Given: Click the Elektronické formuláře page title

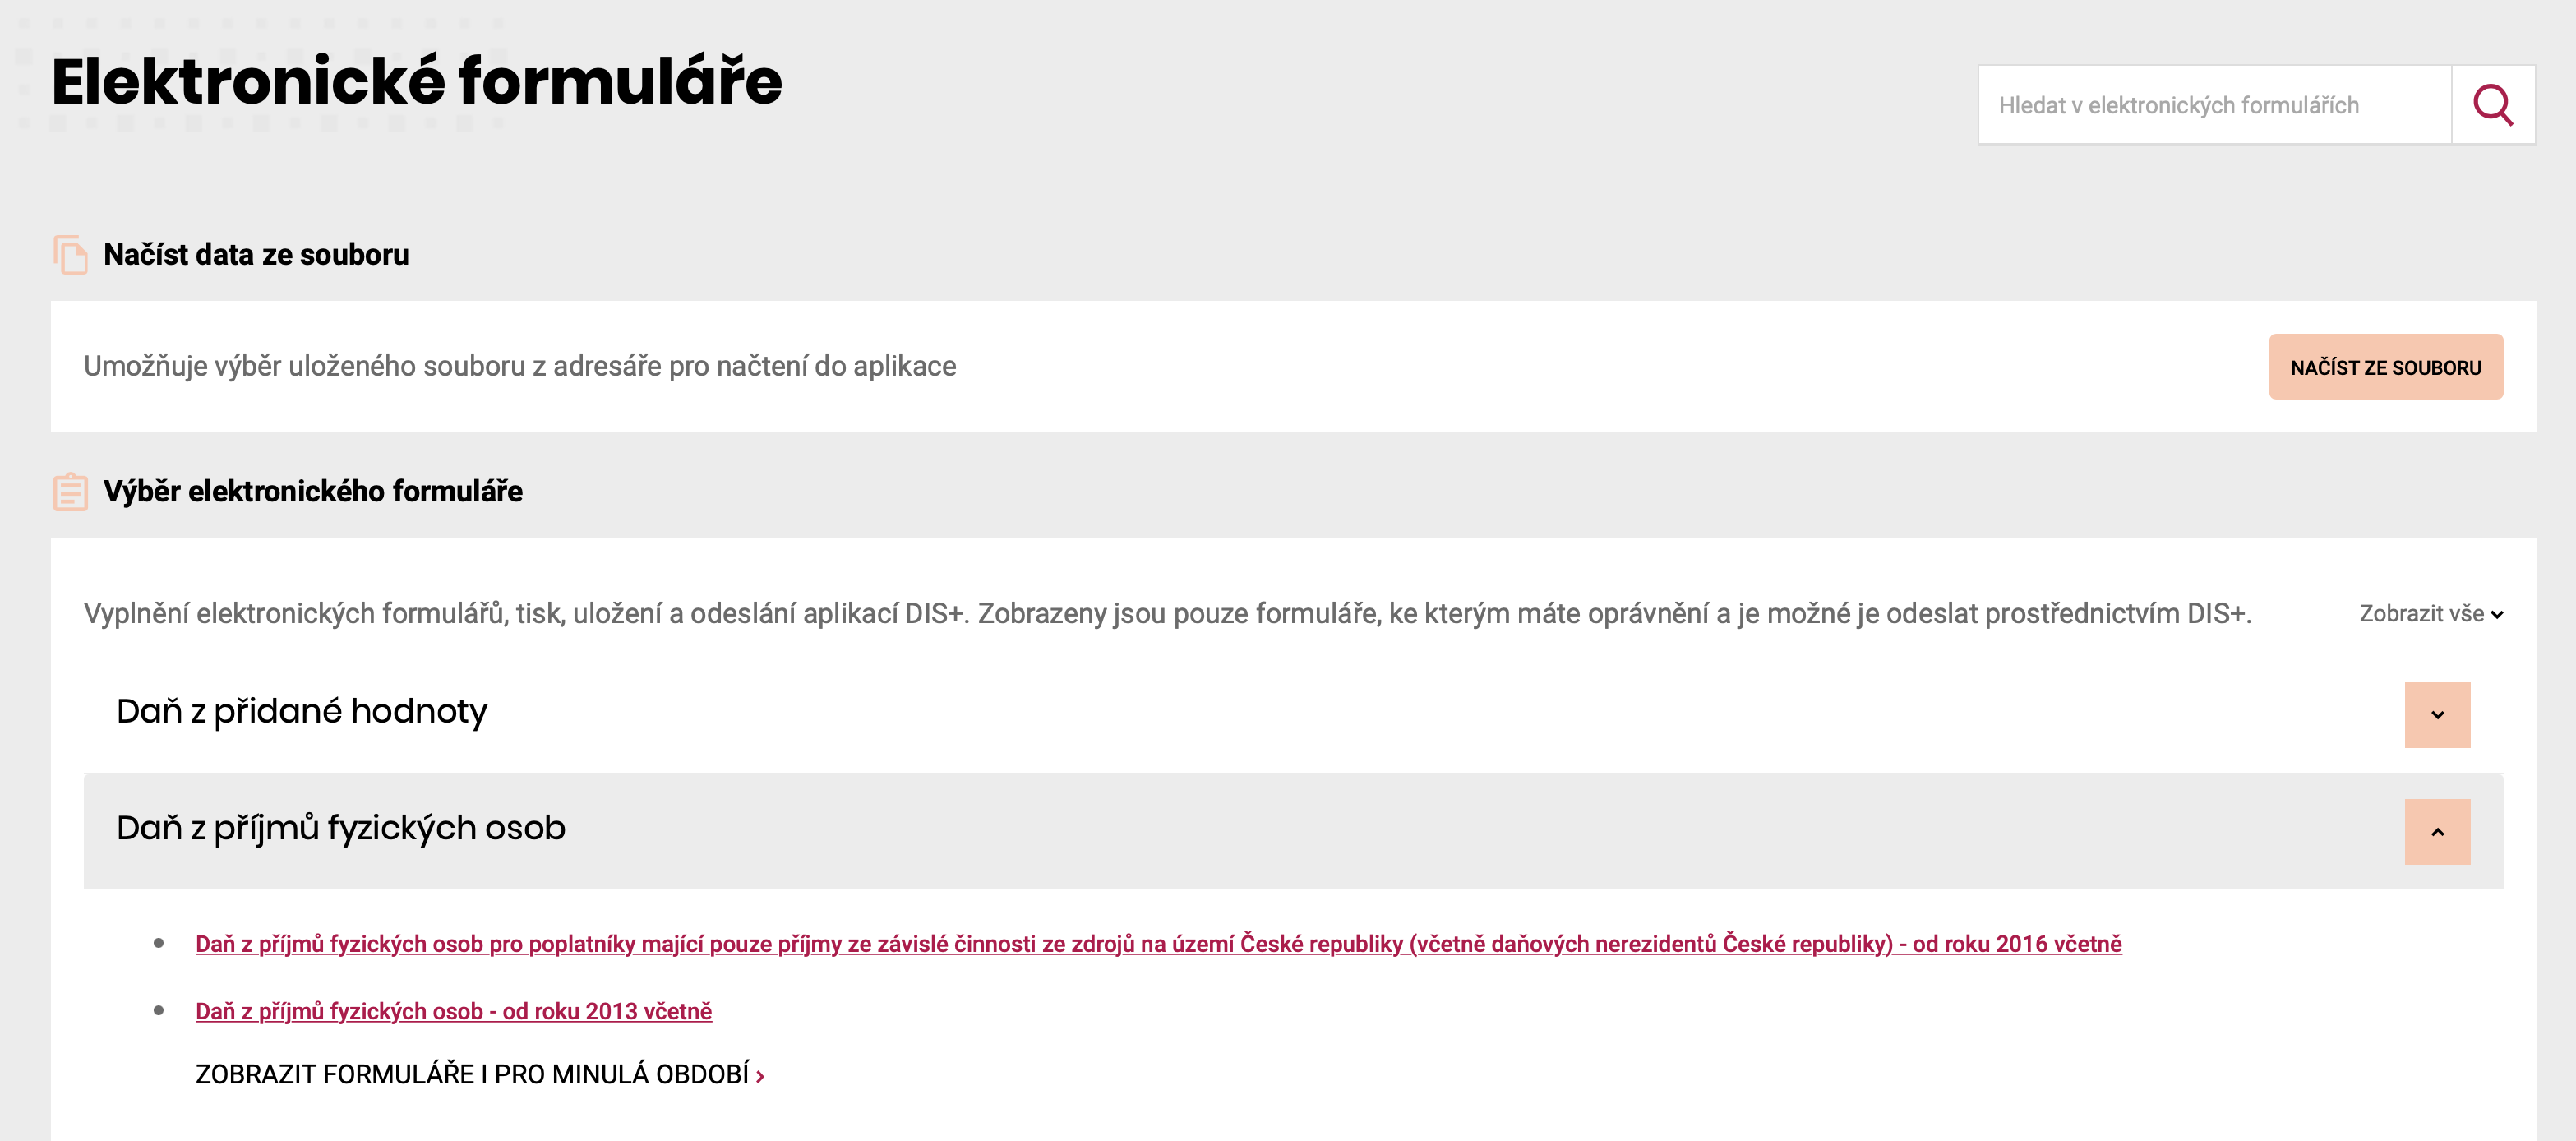Looking at the screenshot, I should click(417, 81).
